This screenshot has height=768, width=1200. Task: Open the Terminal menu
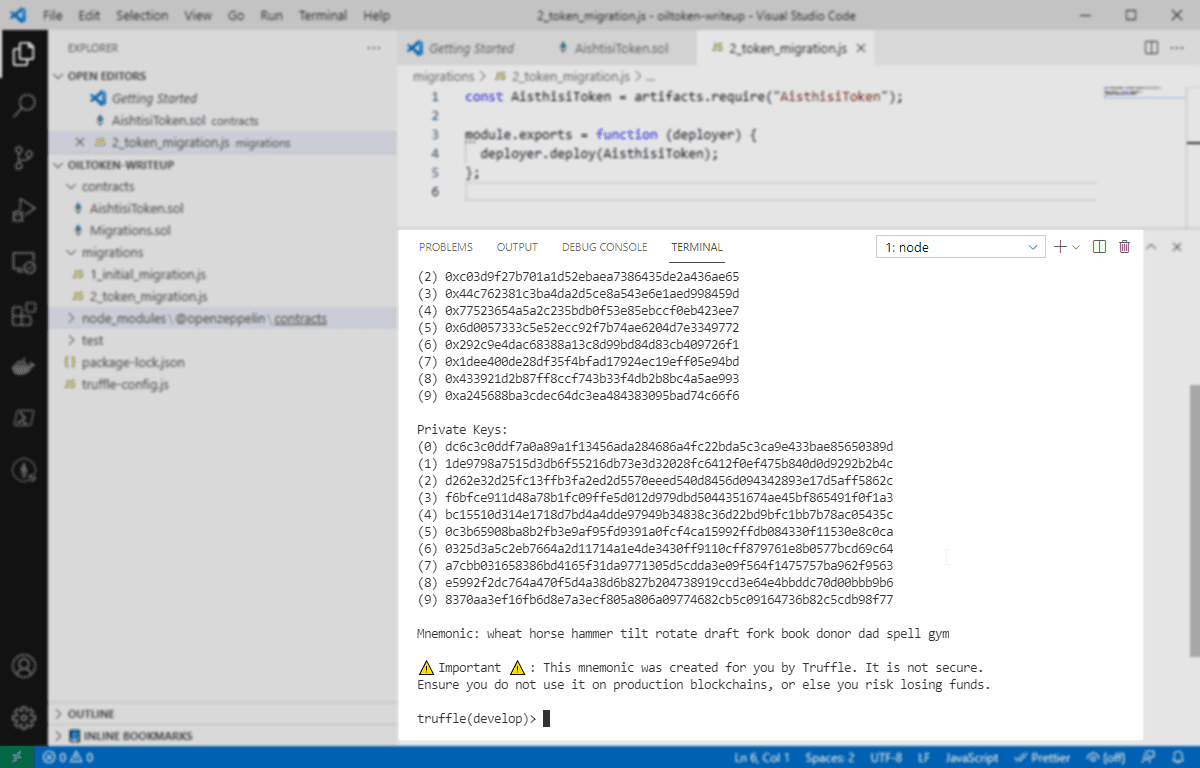323,16
